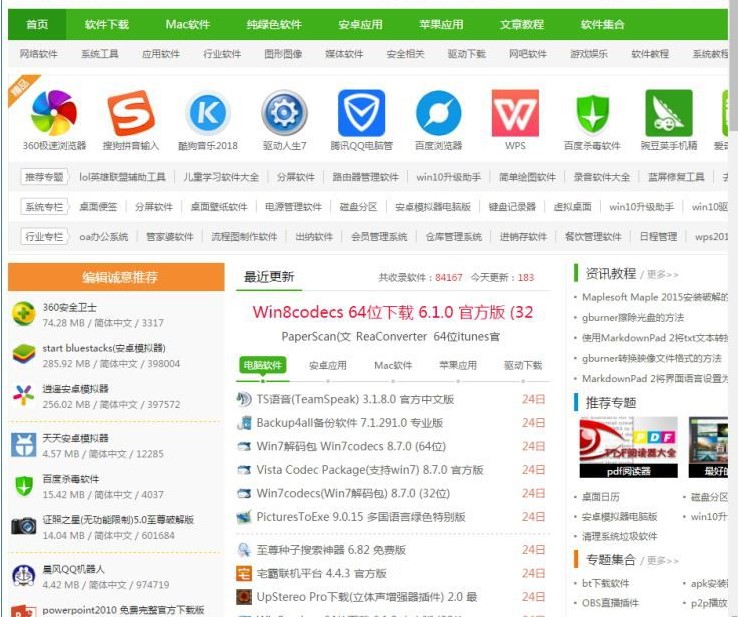738x617 pixels.
Task: Open the Win8codecs 64位下载 headline
Action: (393, 312)
